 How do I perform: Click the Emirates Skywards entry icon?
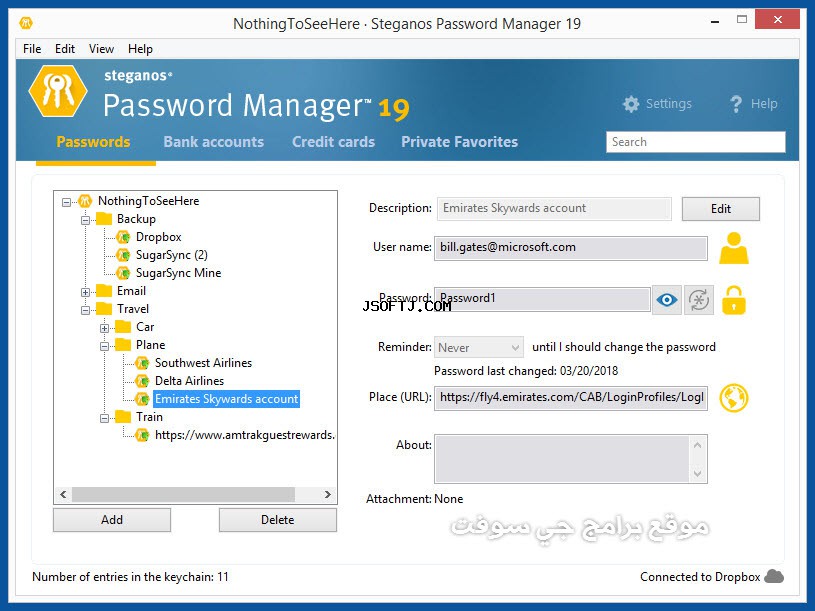pyautogui.click(x=142, y=399)
